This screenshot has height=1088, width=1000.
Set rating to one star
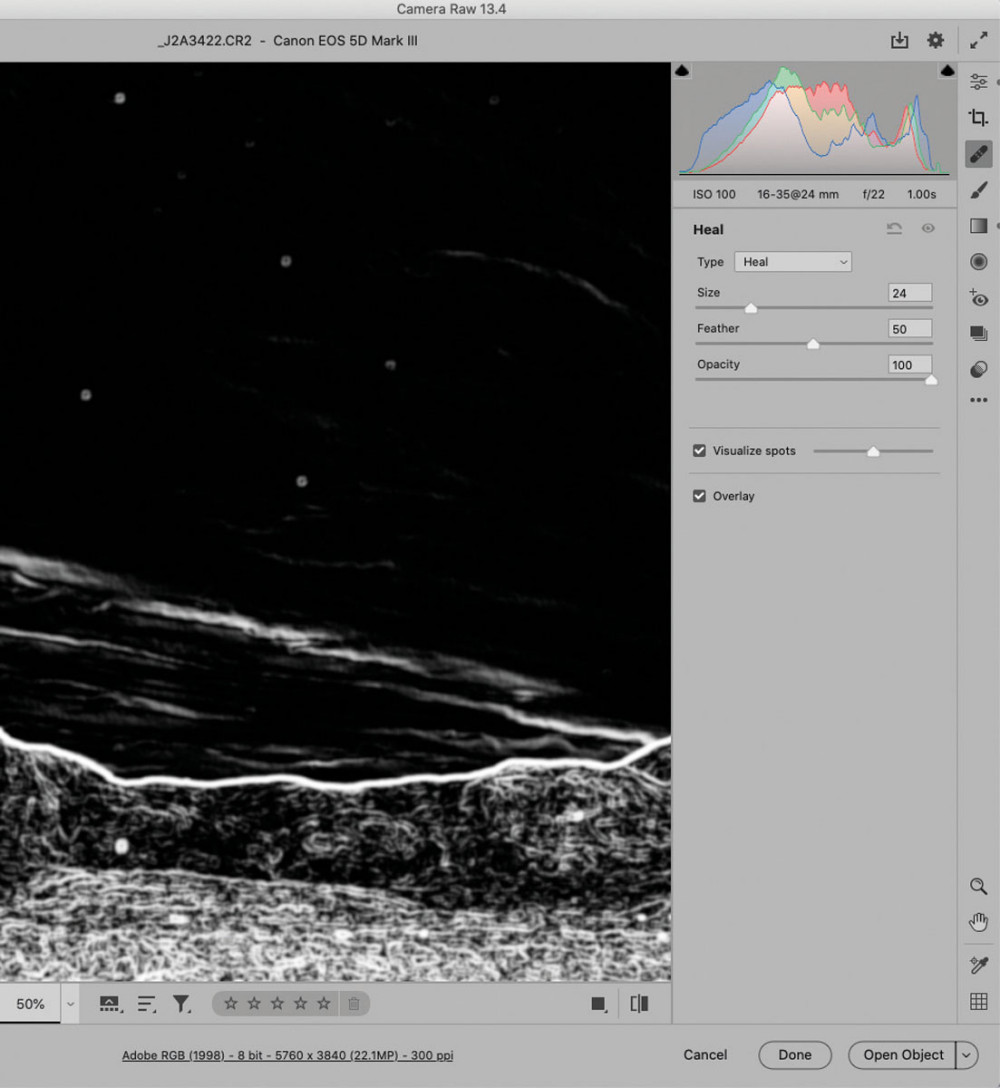[231, 1003]
